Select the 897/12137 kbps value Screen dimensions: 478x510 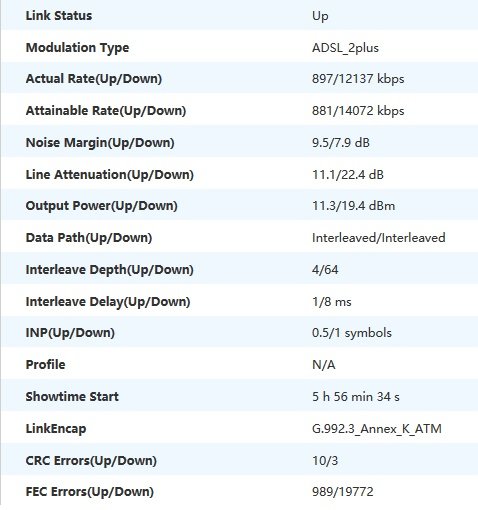[x=358, y=79]
